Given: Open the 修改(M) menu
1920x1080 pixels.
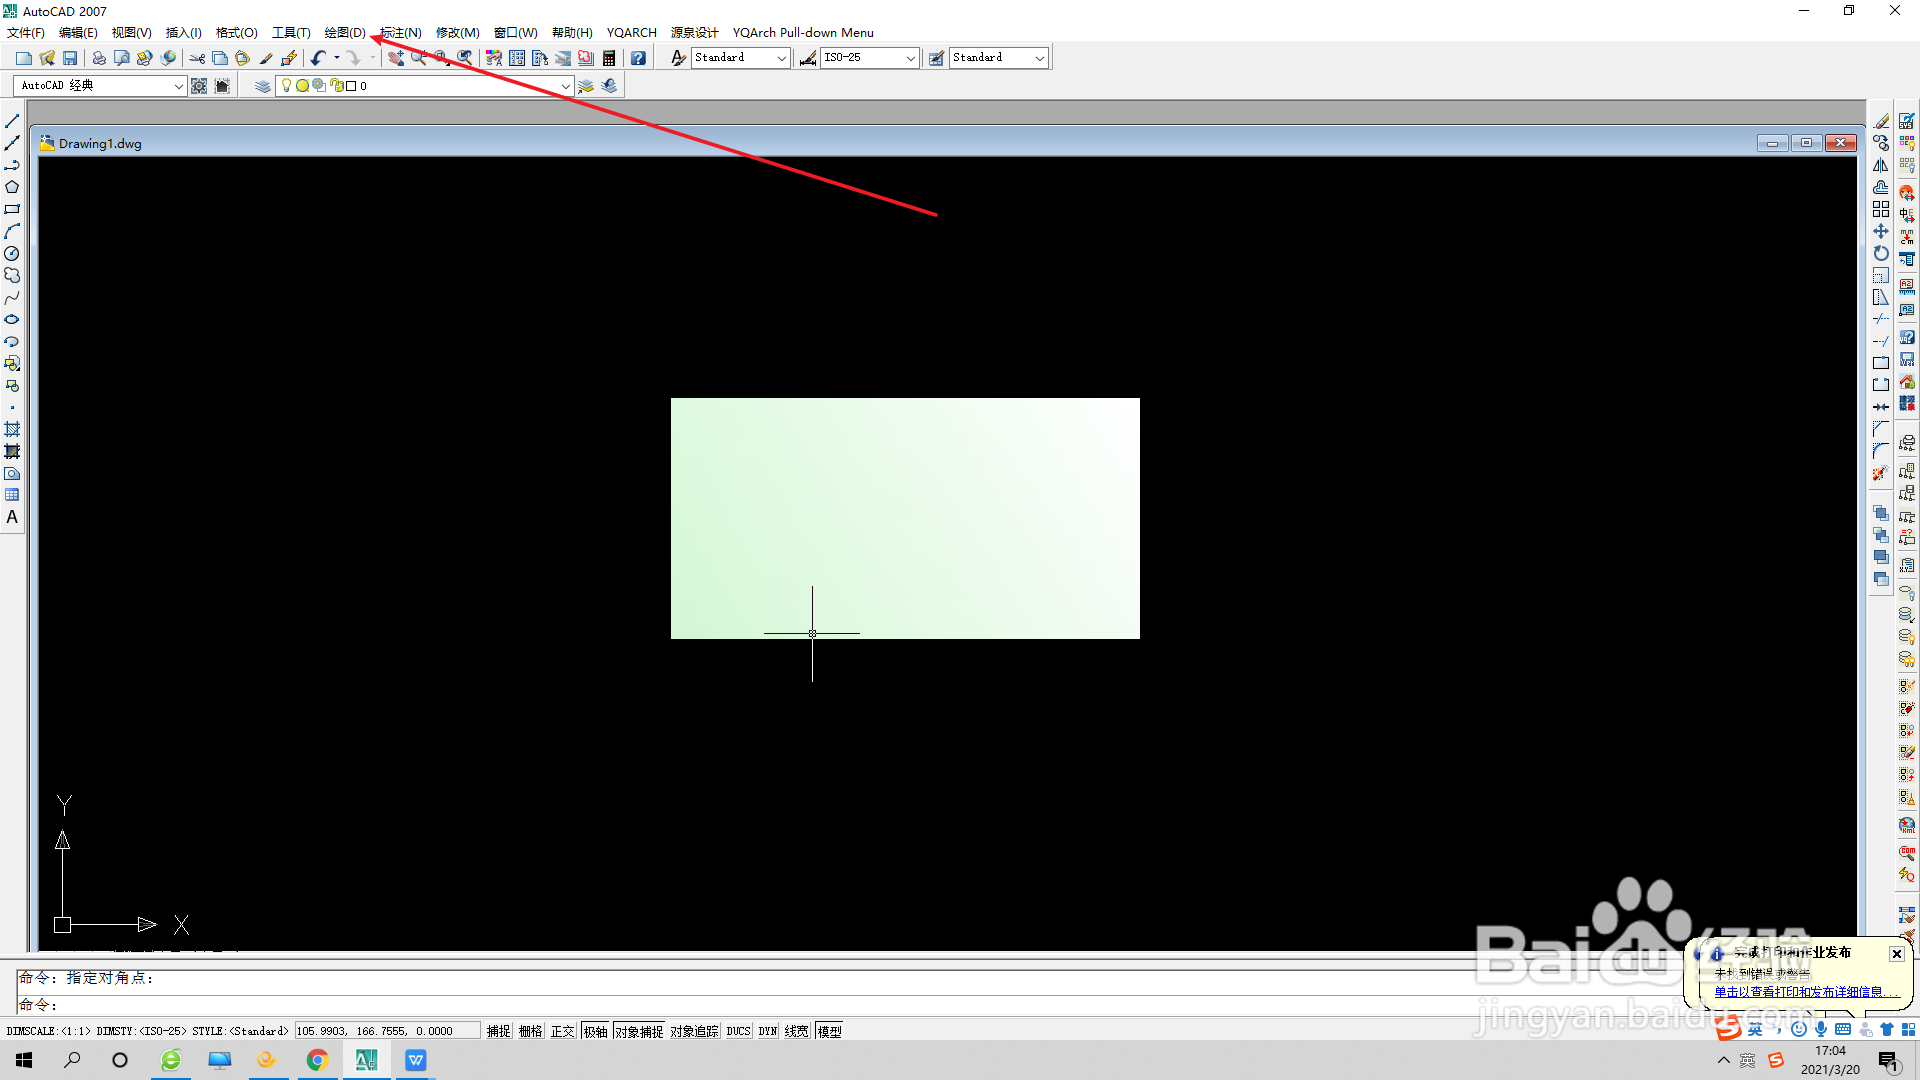Looking at the screenshot, I should [x=457, y=33].
